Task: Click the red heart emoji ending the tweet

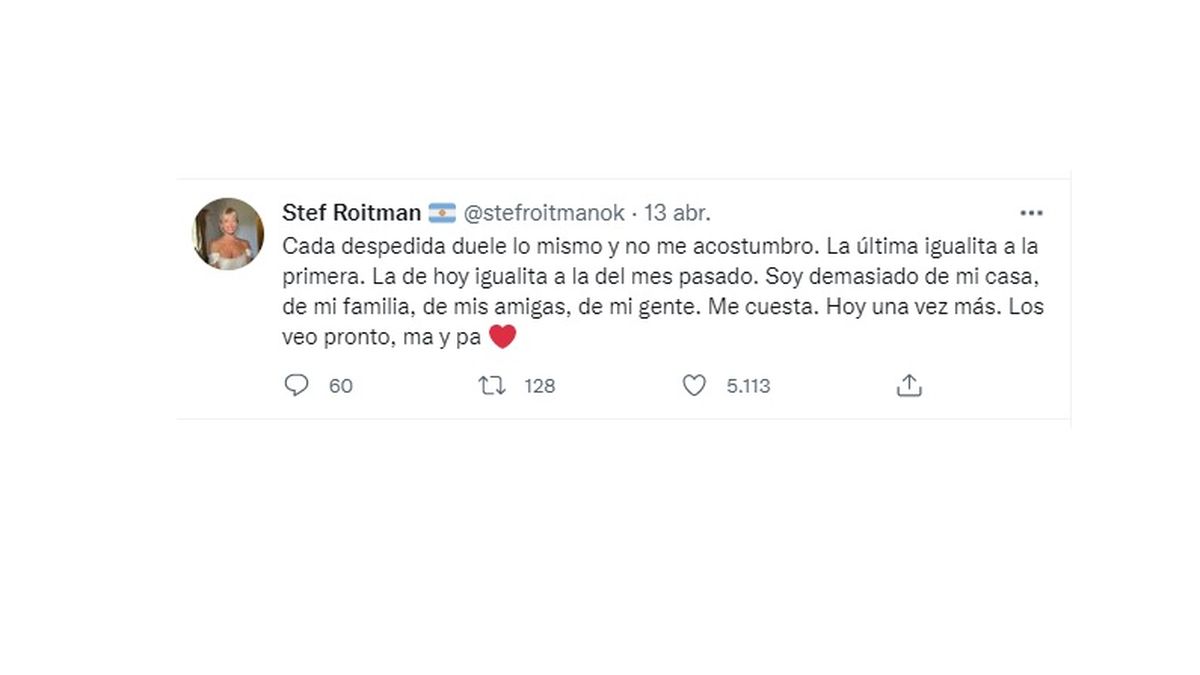Action: pos(502,338)
